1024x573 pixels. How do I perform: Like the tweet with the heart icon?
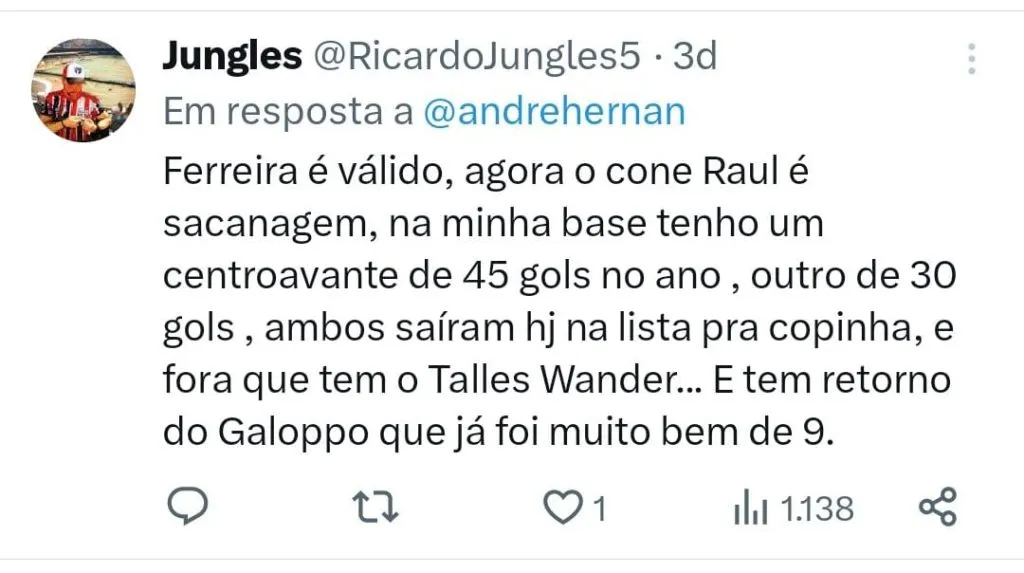564,507
